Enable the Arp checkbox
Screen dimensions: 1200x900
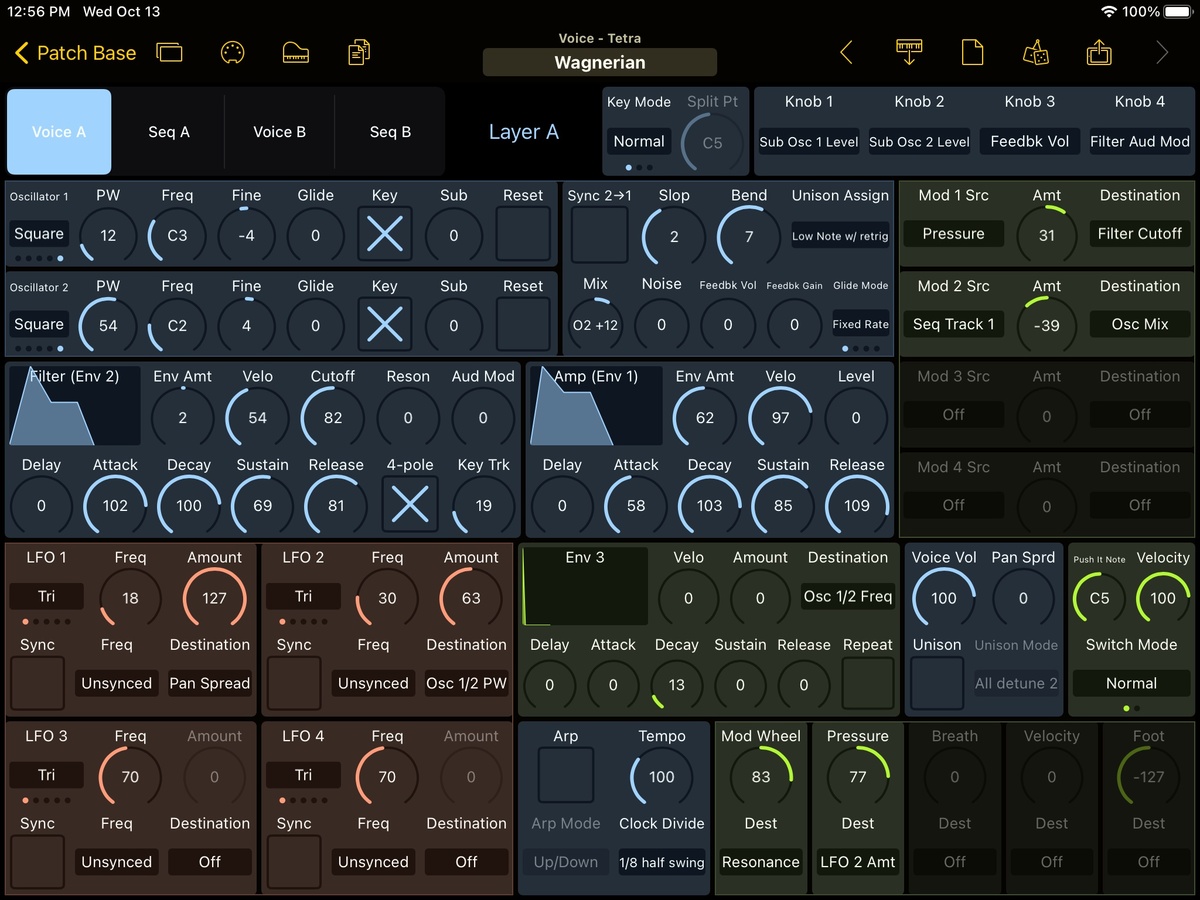pos(566,776)
